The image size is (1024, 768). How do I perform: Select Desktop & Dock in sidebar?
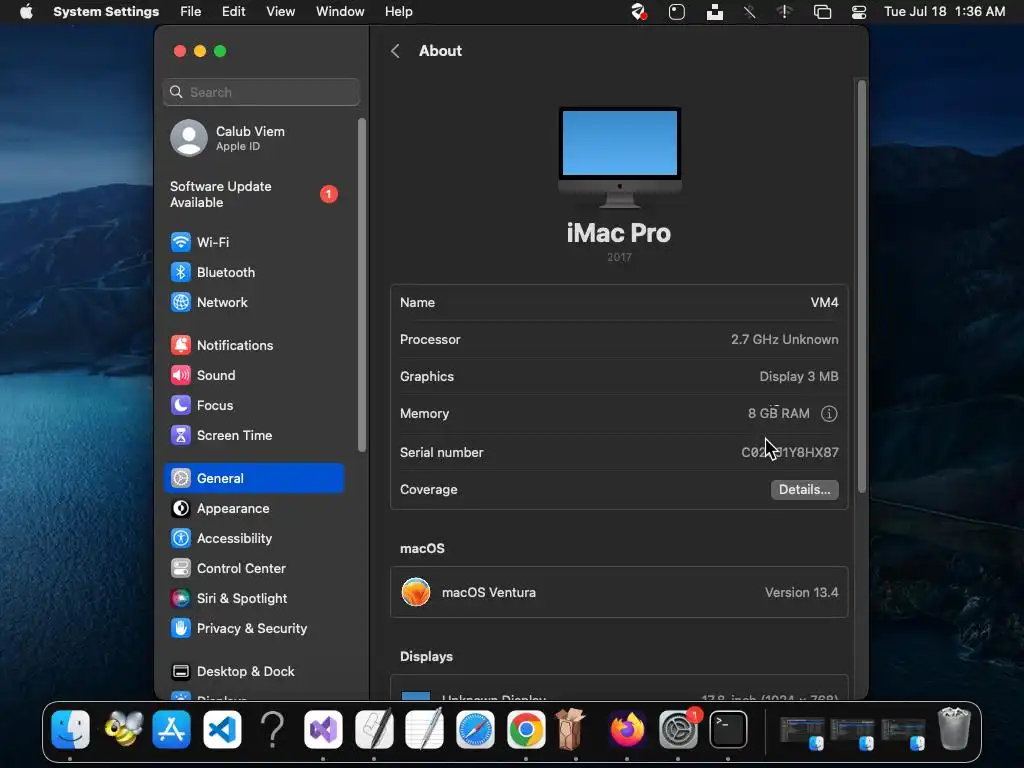pos(253,672)
